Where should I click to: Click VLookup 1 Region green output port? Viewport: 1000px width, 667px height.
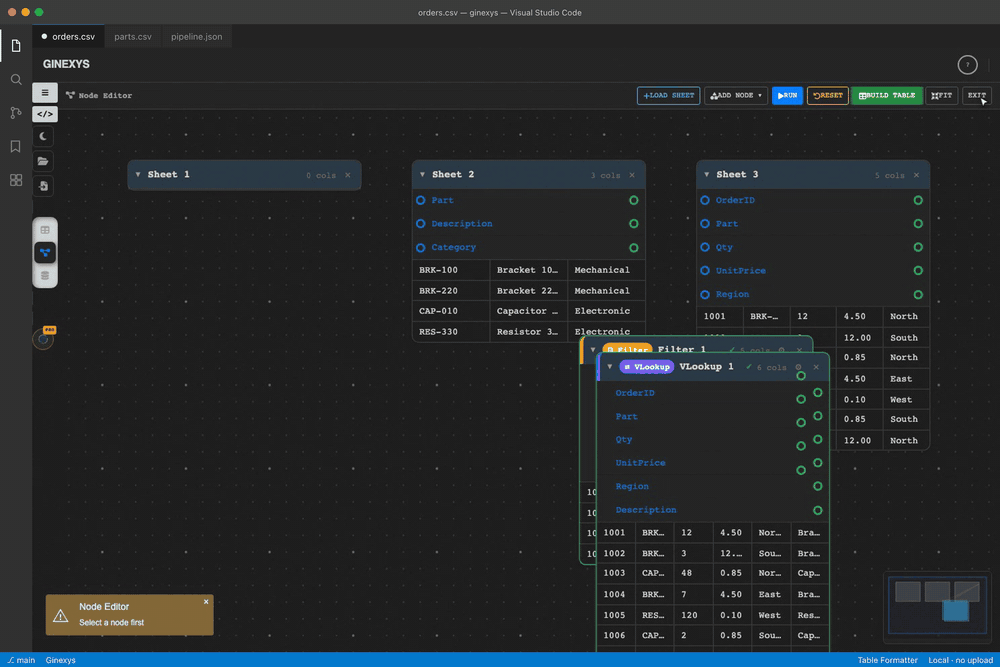(818, 487)
